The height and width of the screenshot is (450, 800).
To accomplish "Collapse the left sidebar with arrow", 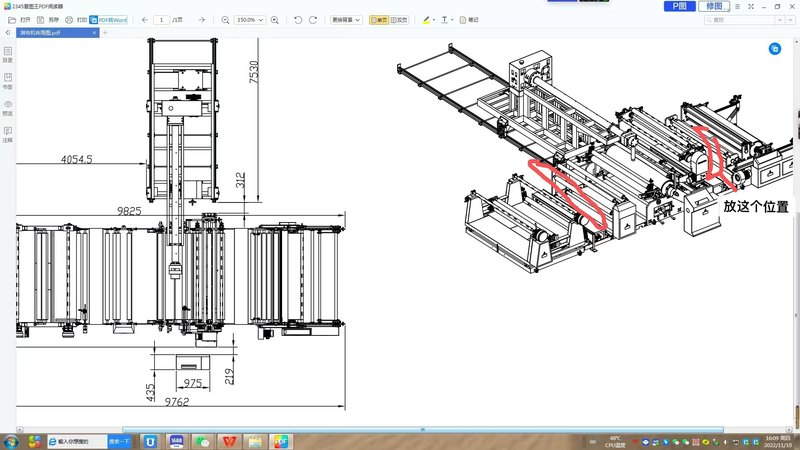I will [8, 33].
